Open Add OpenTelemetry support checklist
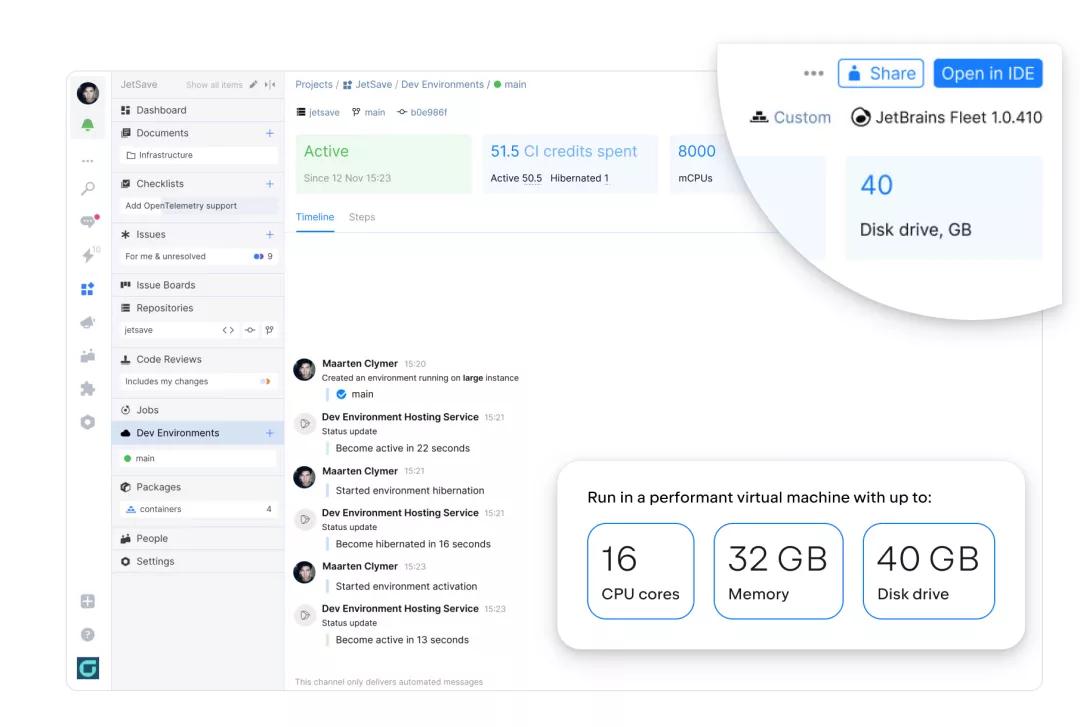The image size is (1080, 727). pyautogui.click(x=198, y=205)
